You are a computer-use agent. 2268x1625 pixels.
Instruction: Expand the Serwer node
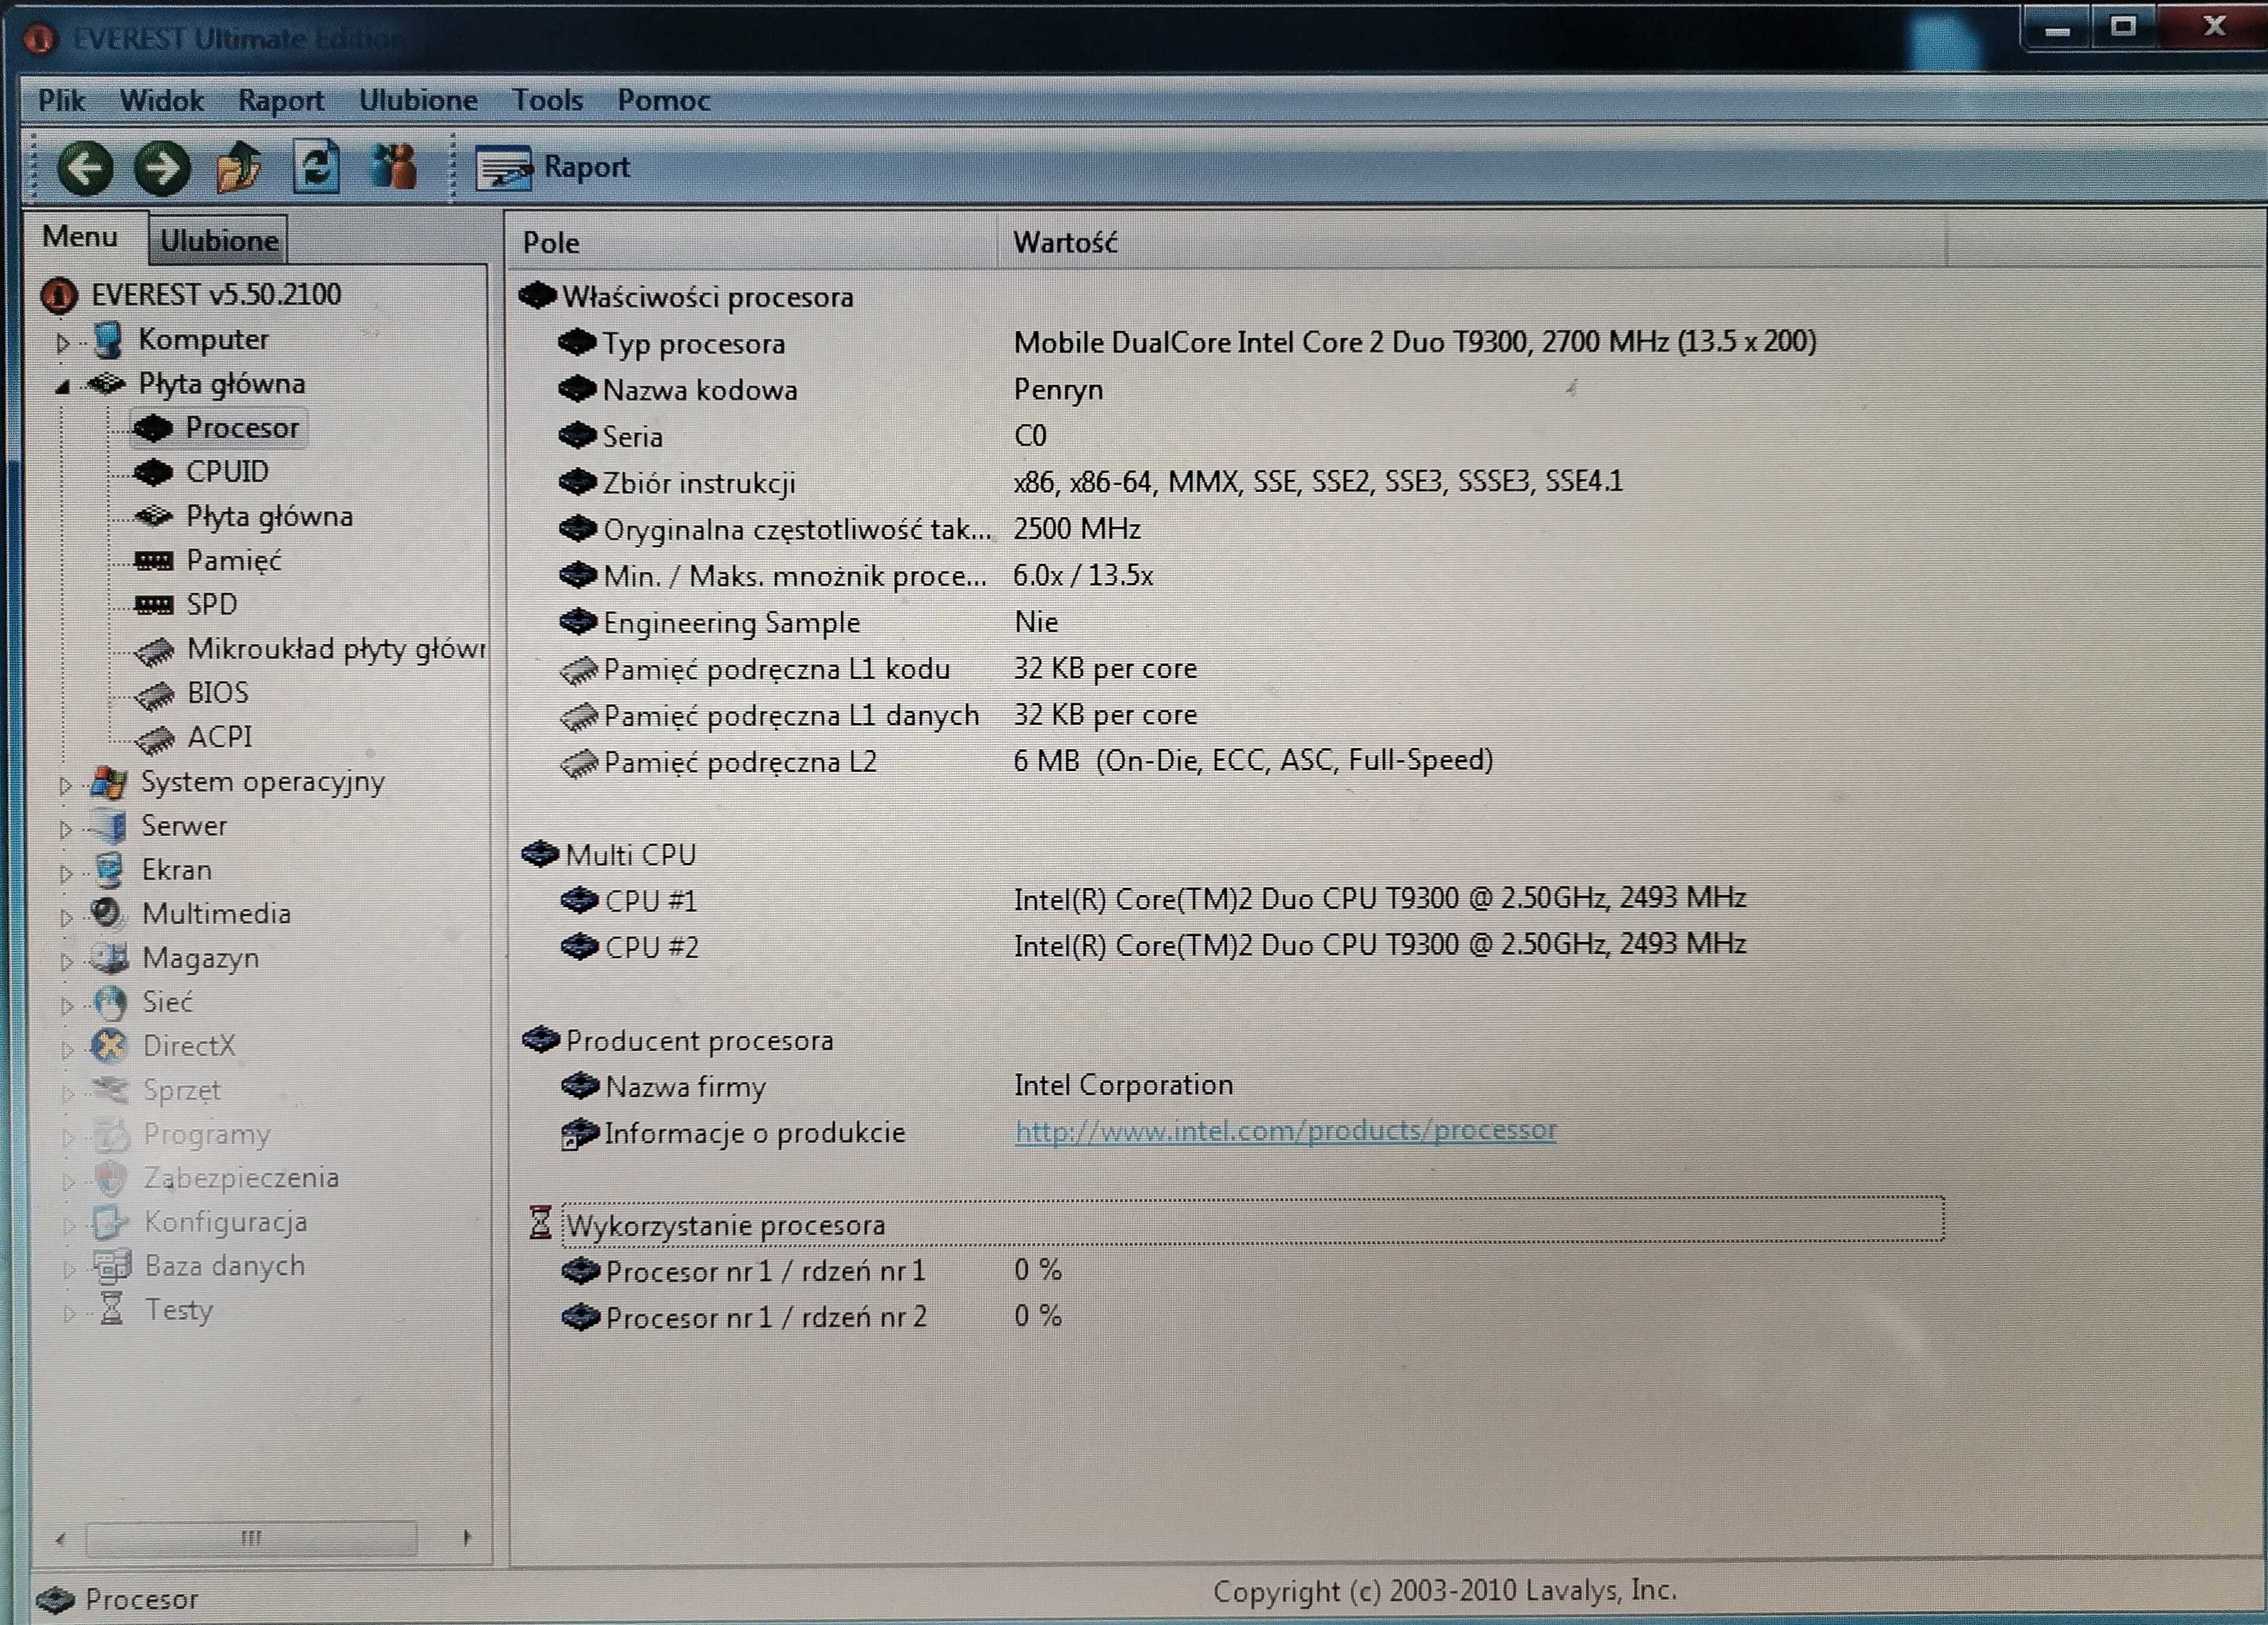coord(65,829)
